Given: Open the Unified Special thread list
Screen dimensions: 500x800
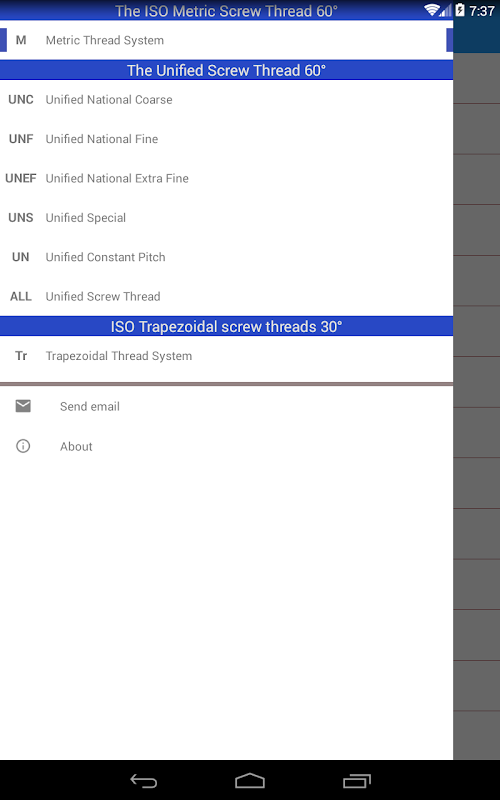Looking at the screenshot, I should point(227,217).
